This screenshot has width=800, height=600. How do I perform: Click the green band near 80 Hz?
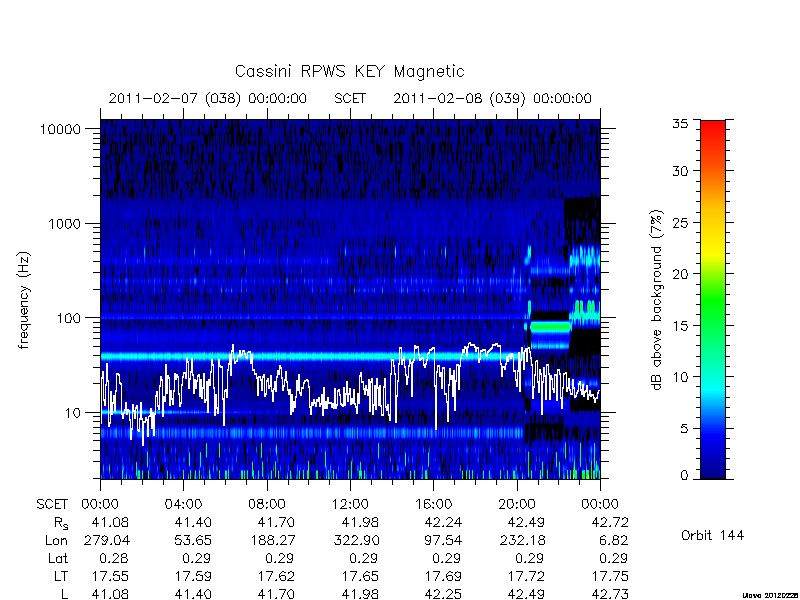pyautogui.click(x=549, y=326)
